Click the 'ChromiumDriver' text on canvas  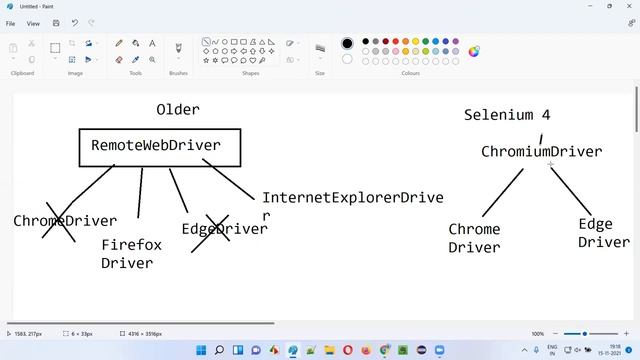coord(542,152)
